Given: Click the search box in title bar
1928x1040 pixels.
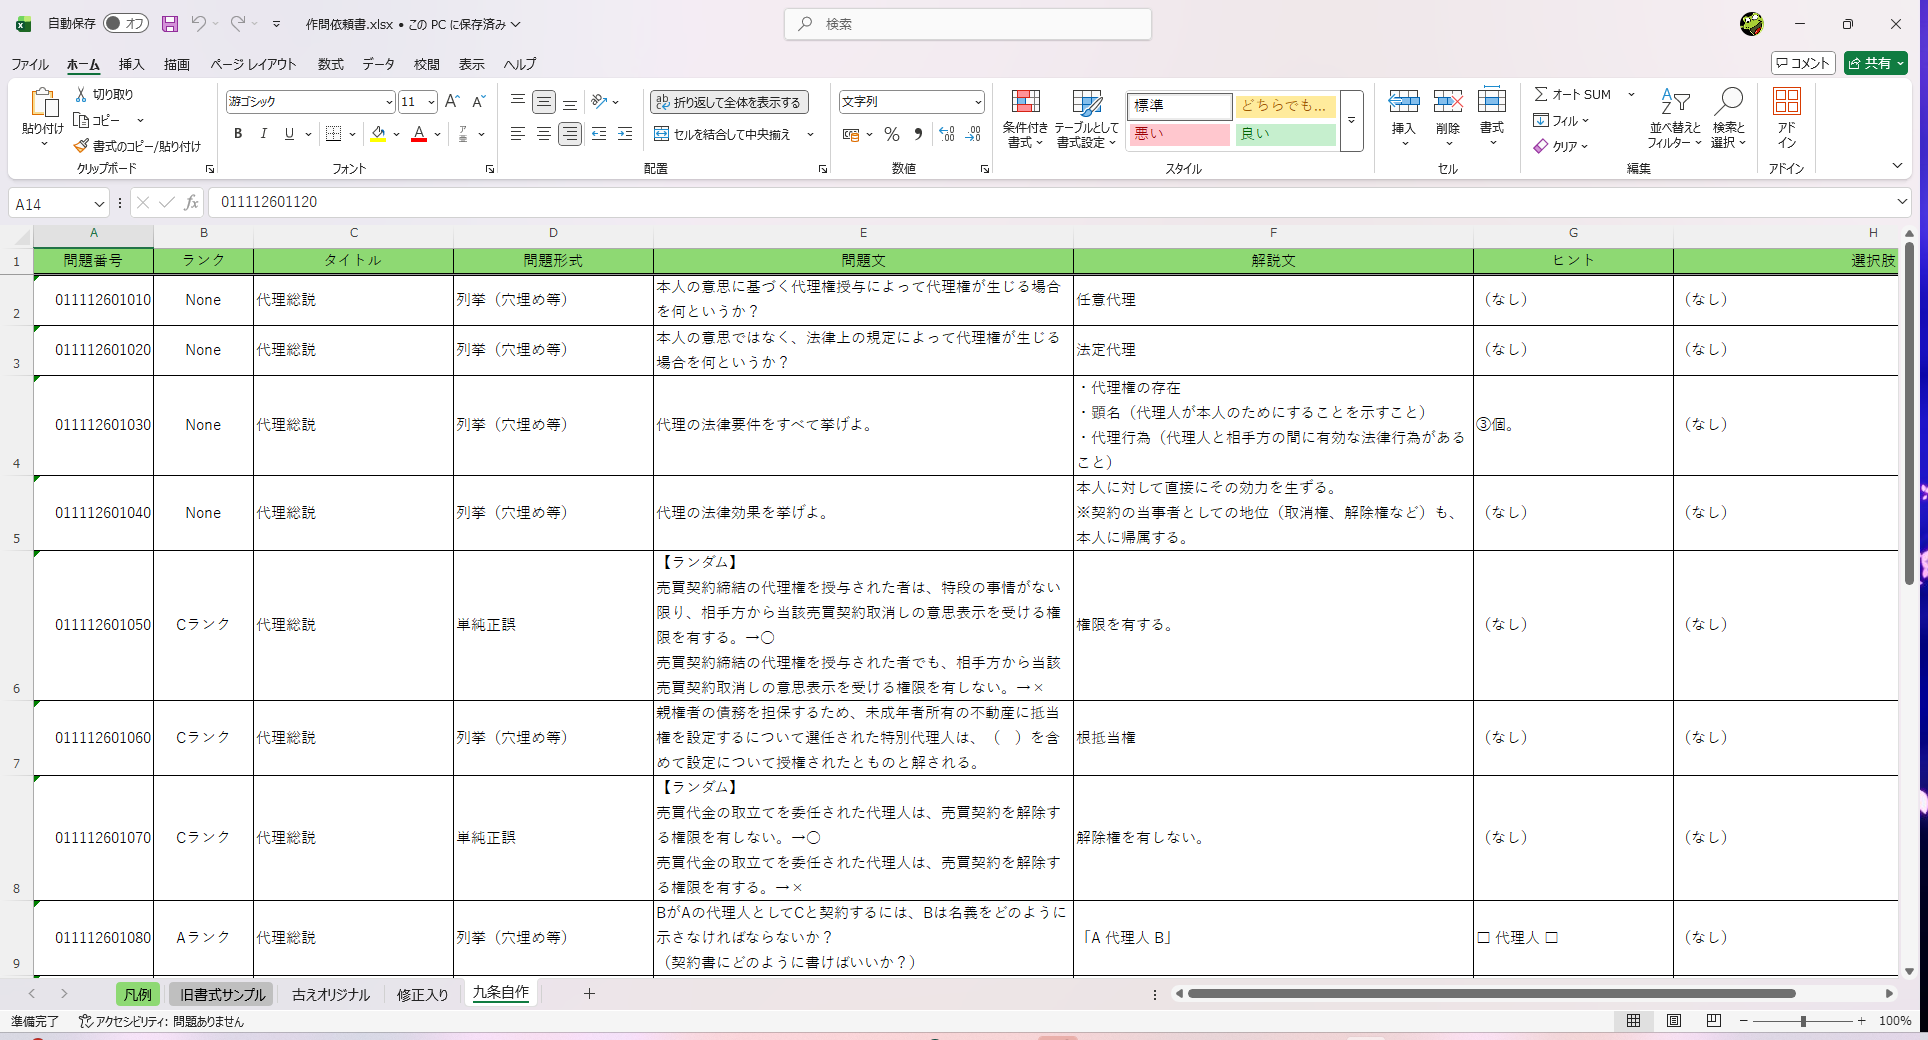Looking at the screenshot, I should [x=967, y=24].
